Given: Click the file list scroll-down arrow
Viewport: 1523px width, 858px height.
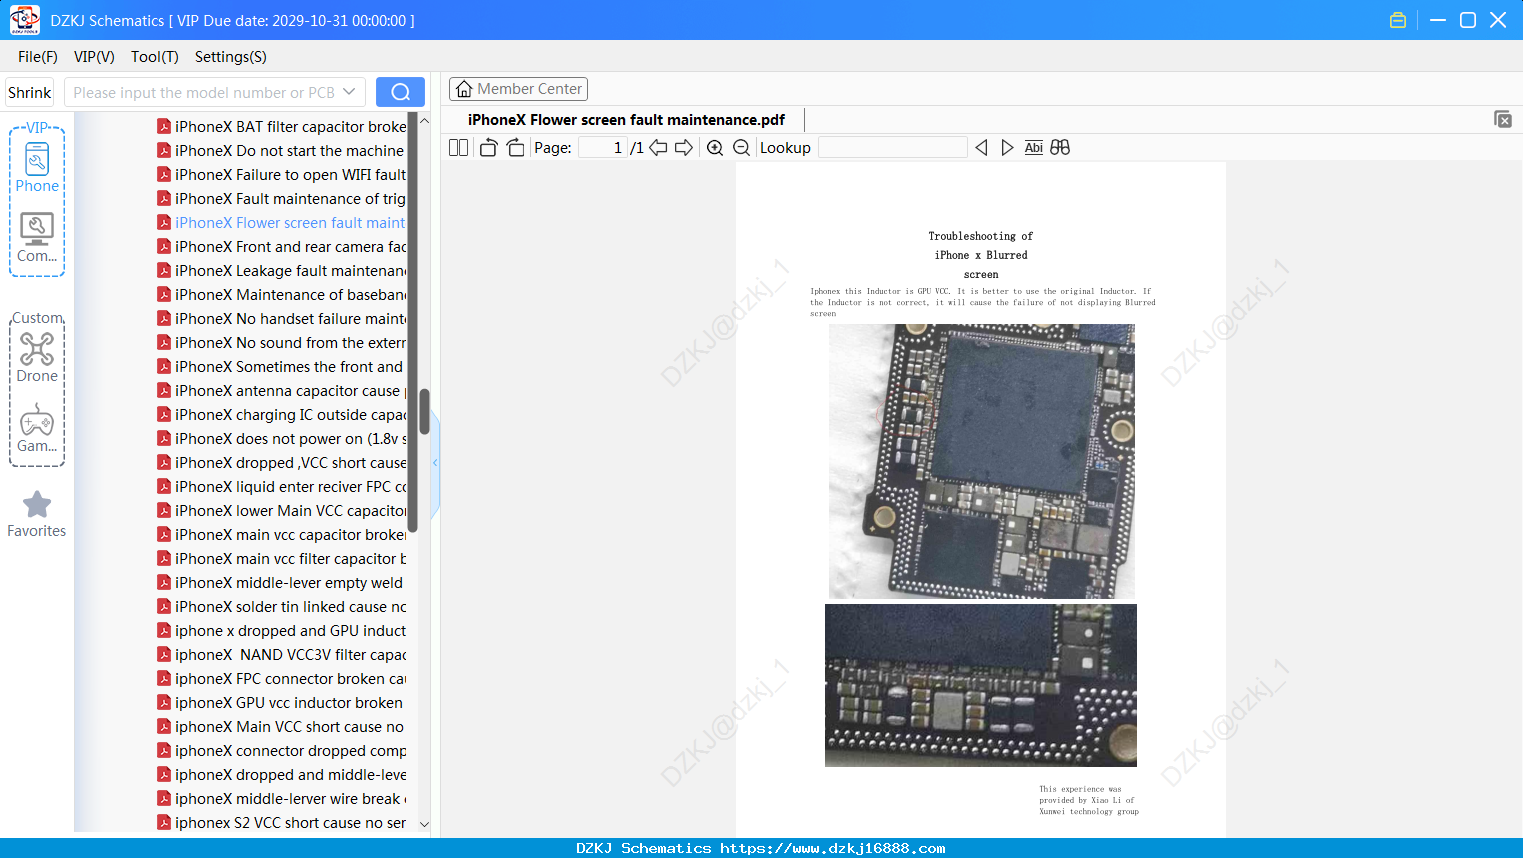Looking at the screenshot, I should click(424, 825).
